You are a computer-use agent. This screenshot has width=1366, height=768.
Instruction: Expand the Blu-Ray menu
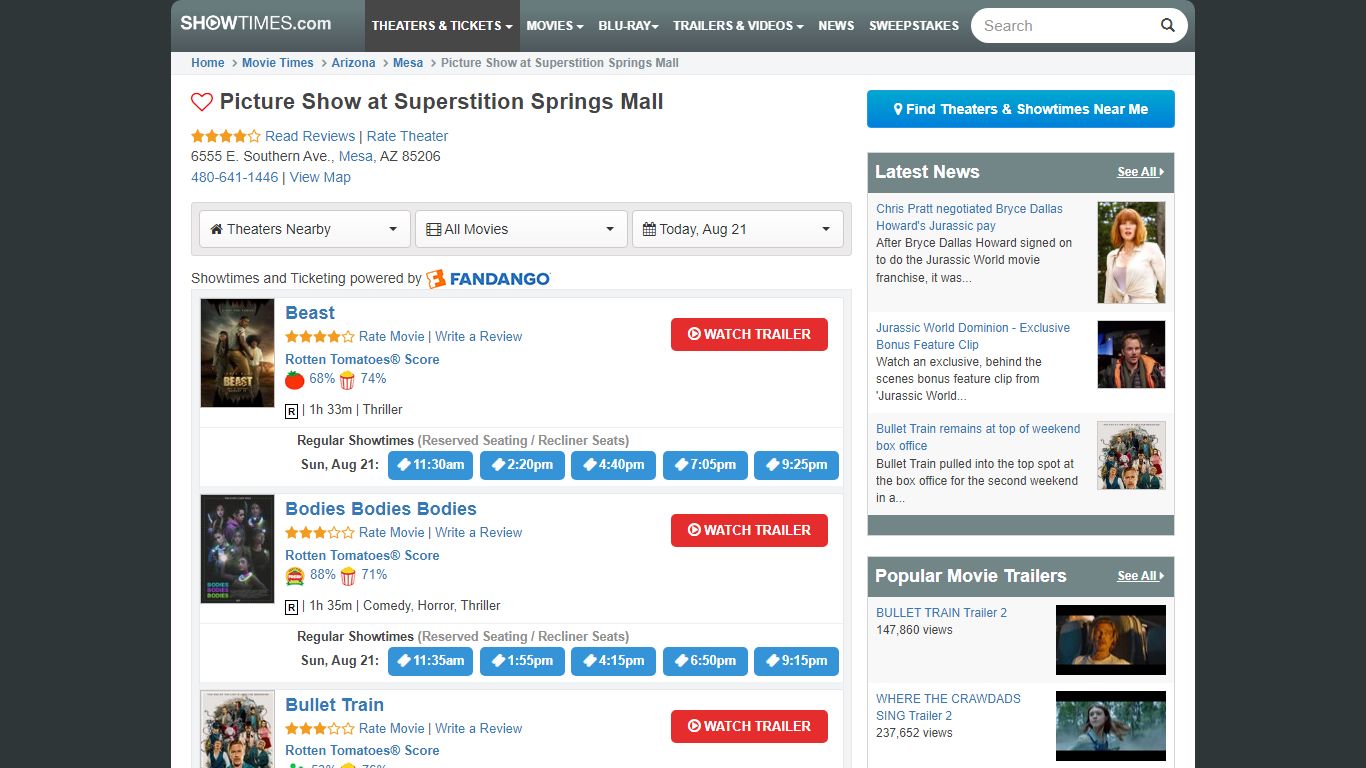click(x=628, y=26)
